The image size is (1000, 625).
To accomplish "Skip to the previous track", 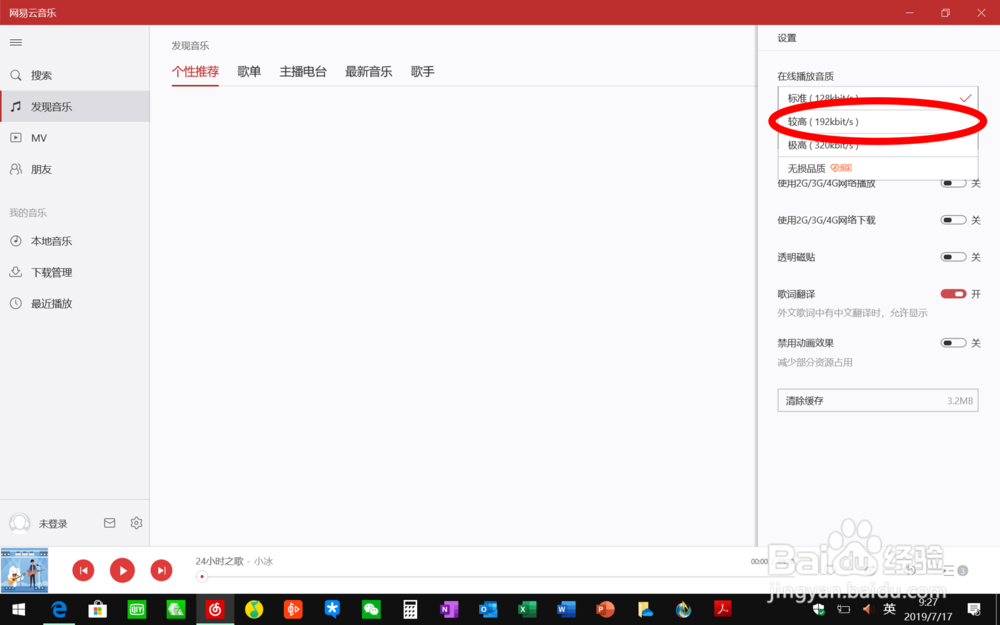I will pos(83,570).
